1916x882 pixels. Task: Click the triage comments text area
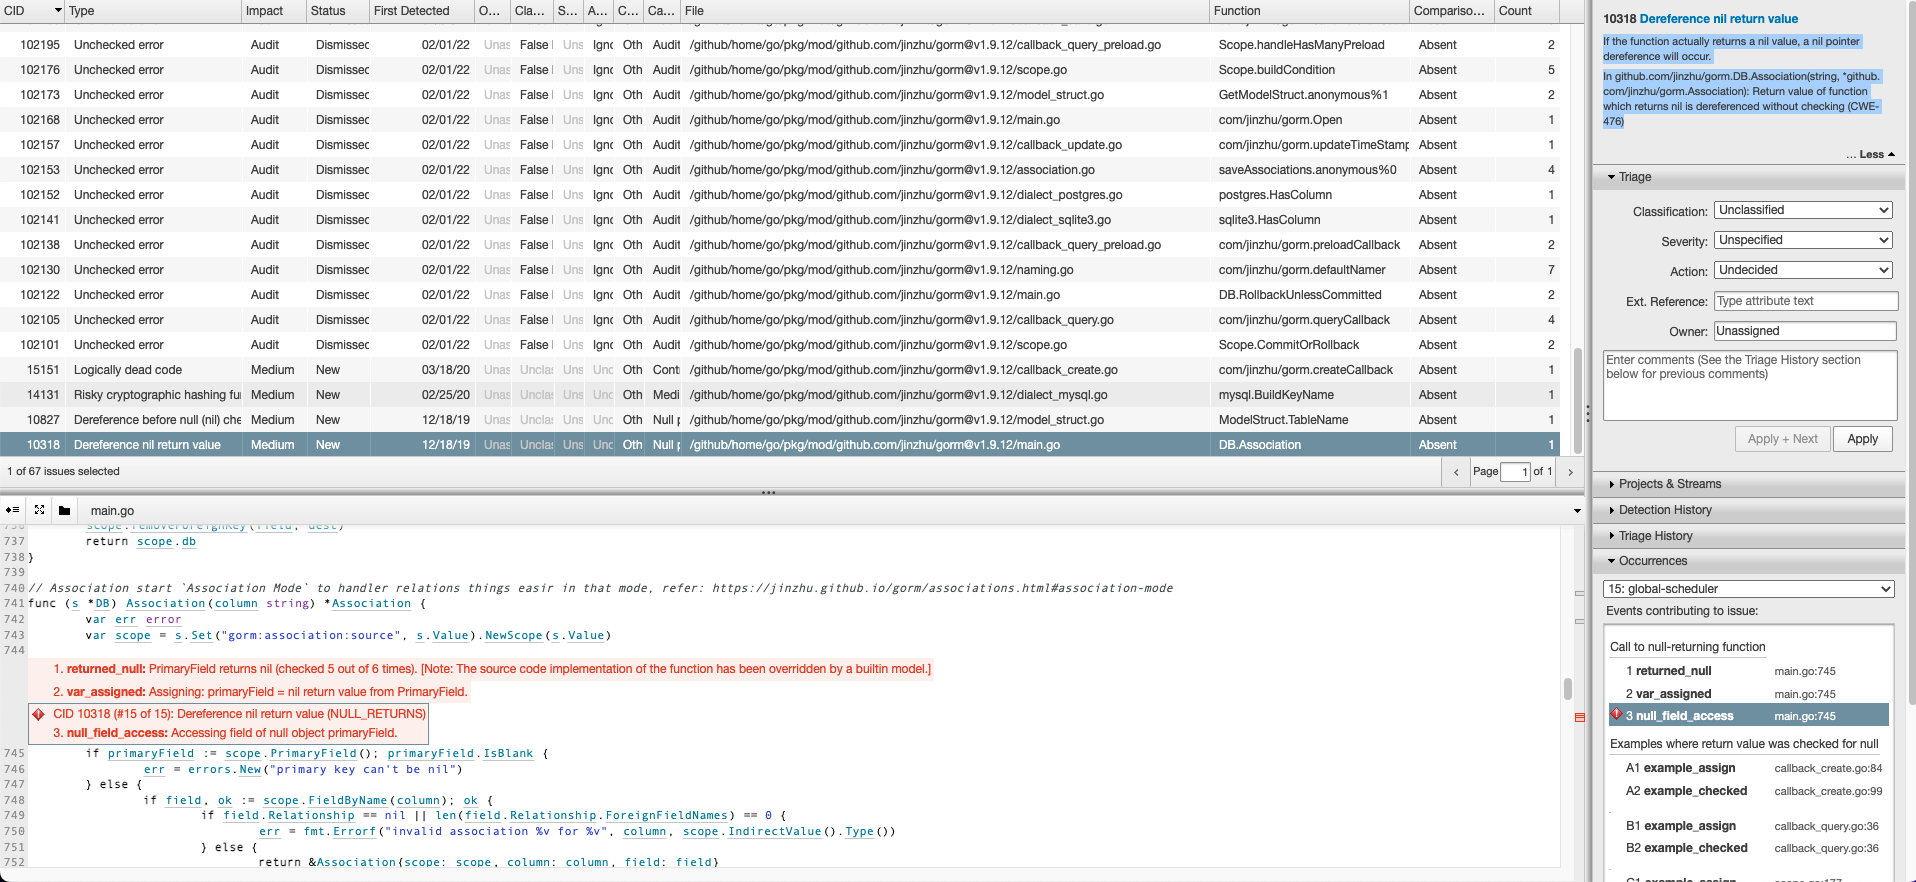click(x=1750, y=385)
